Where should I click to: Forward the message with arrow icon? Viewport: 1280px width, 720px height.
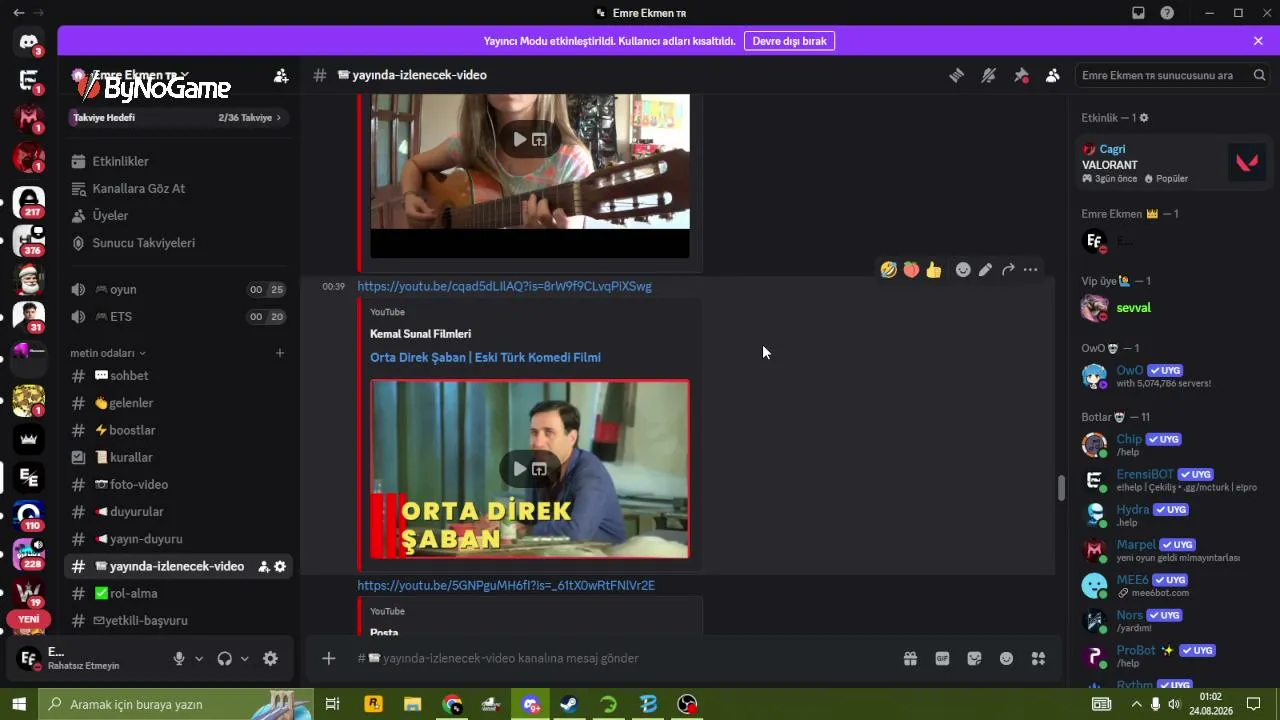pyautogui.click(x=1008, y=270)
